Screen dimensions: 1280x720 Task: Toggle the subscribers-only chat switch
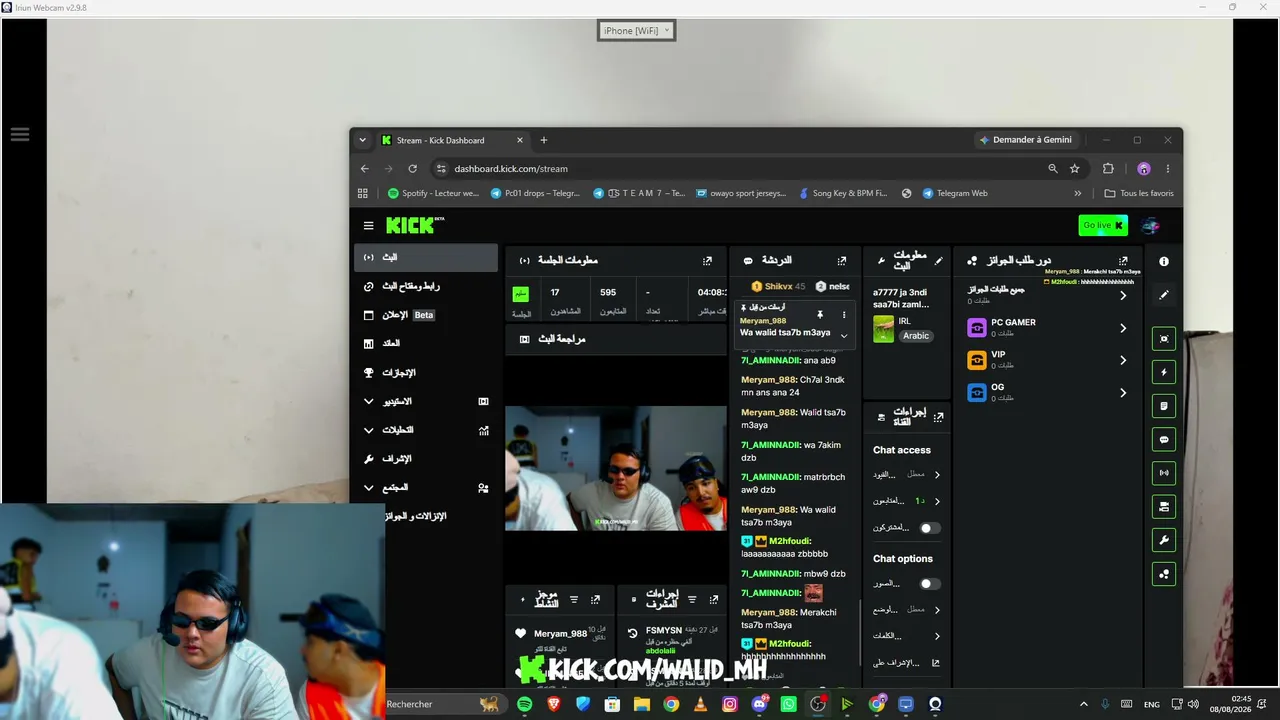[x=930, y=528]
